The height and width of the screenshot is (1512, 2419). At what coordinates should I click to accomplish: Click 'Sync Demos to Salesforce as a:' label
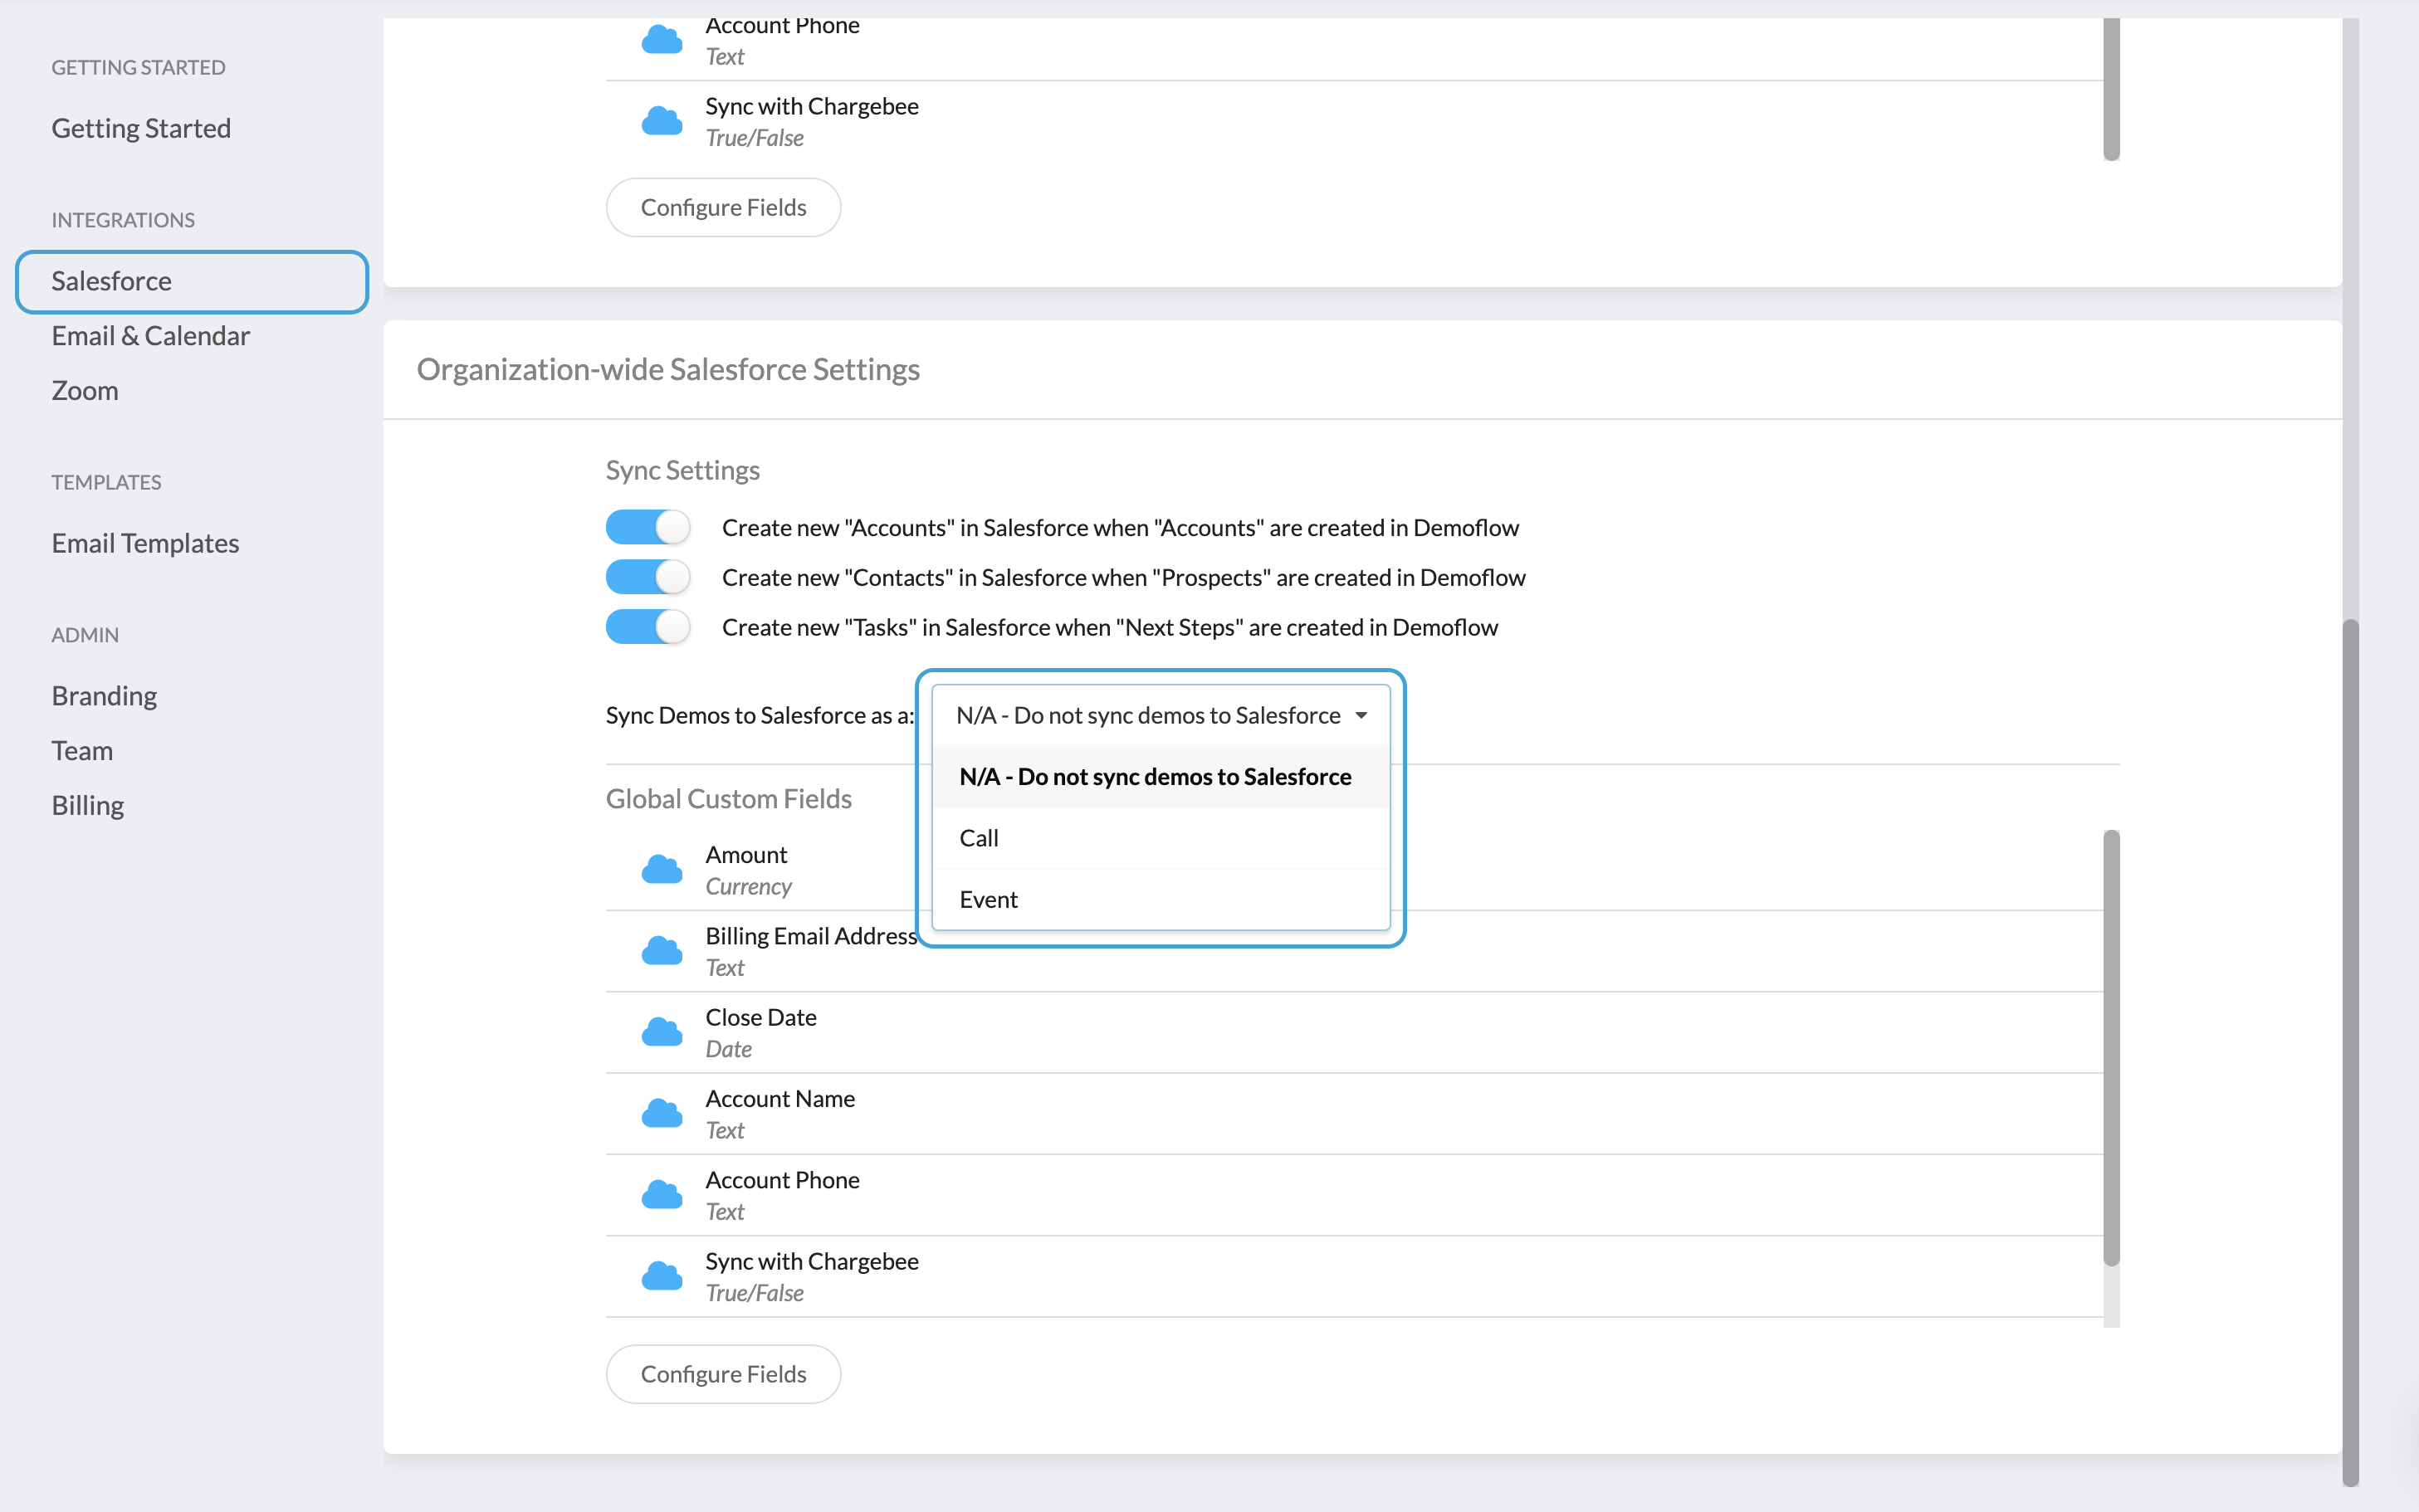click(x=760, y=715)
